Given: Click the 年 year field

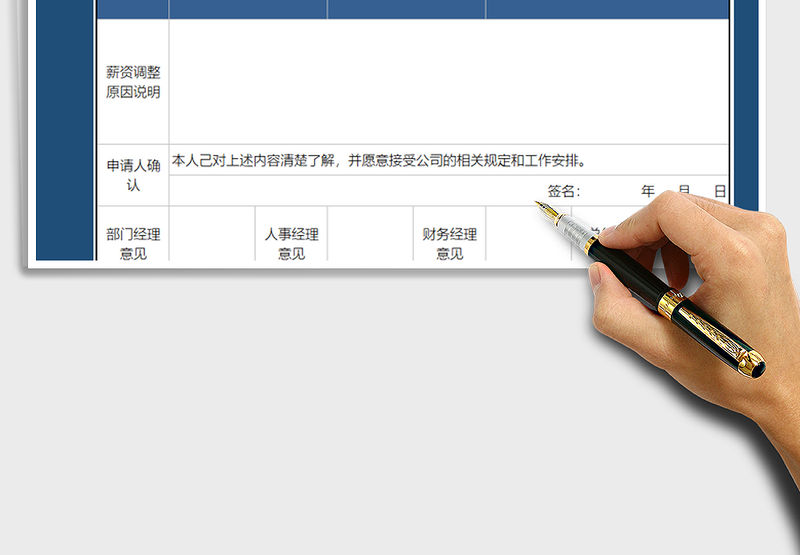Looking at the screenshot, I should pos(648,191).
